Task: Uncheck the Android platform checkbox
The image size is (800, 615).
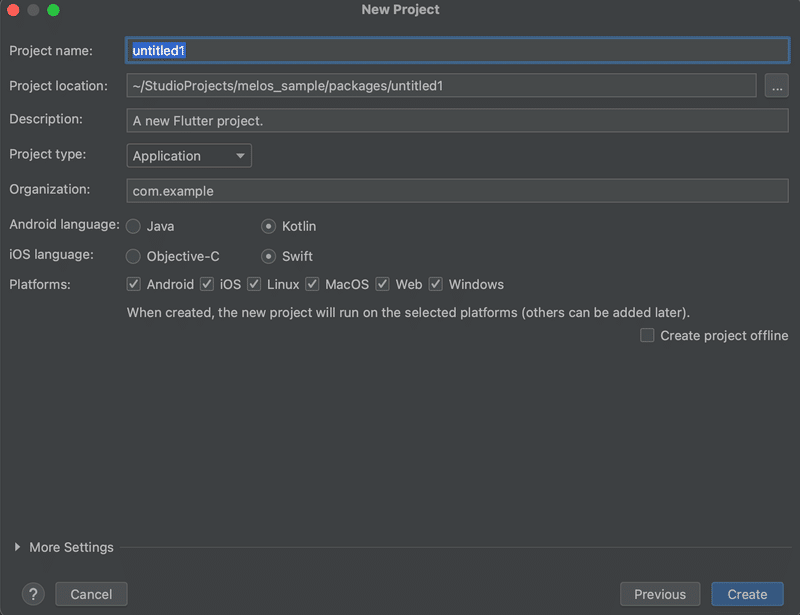Action: click(134, 285)
